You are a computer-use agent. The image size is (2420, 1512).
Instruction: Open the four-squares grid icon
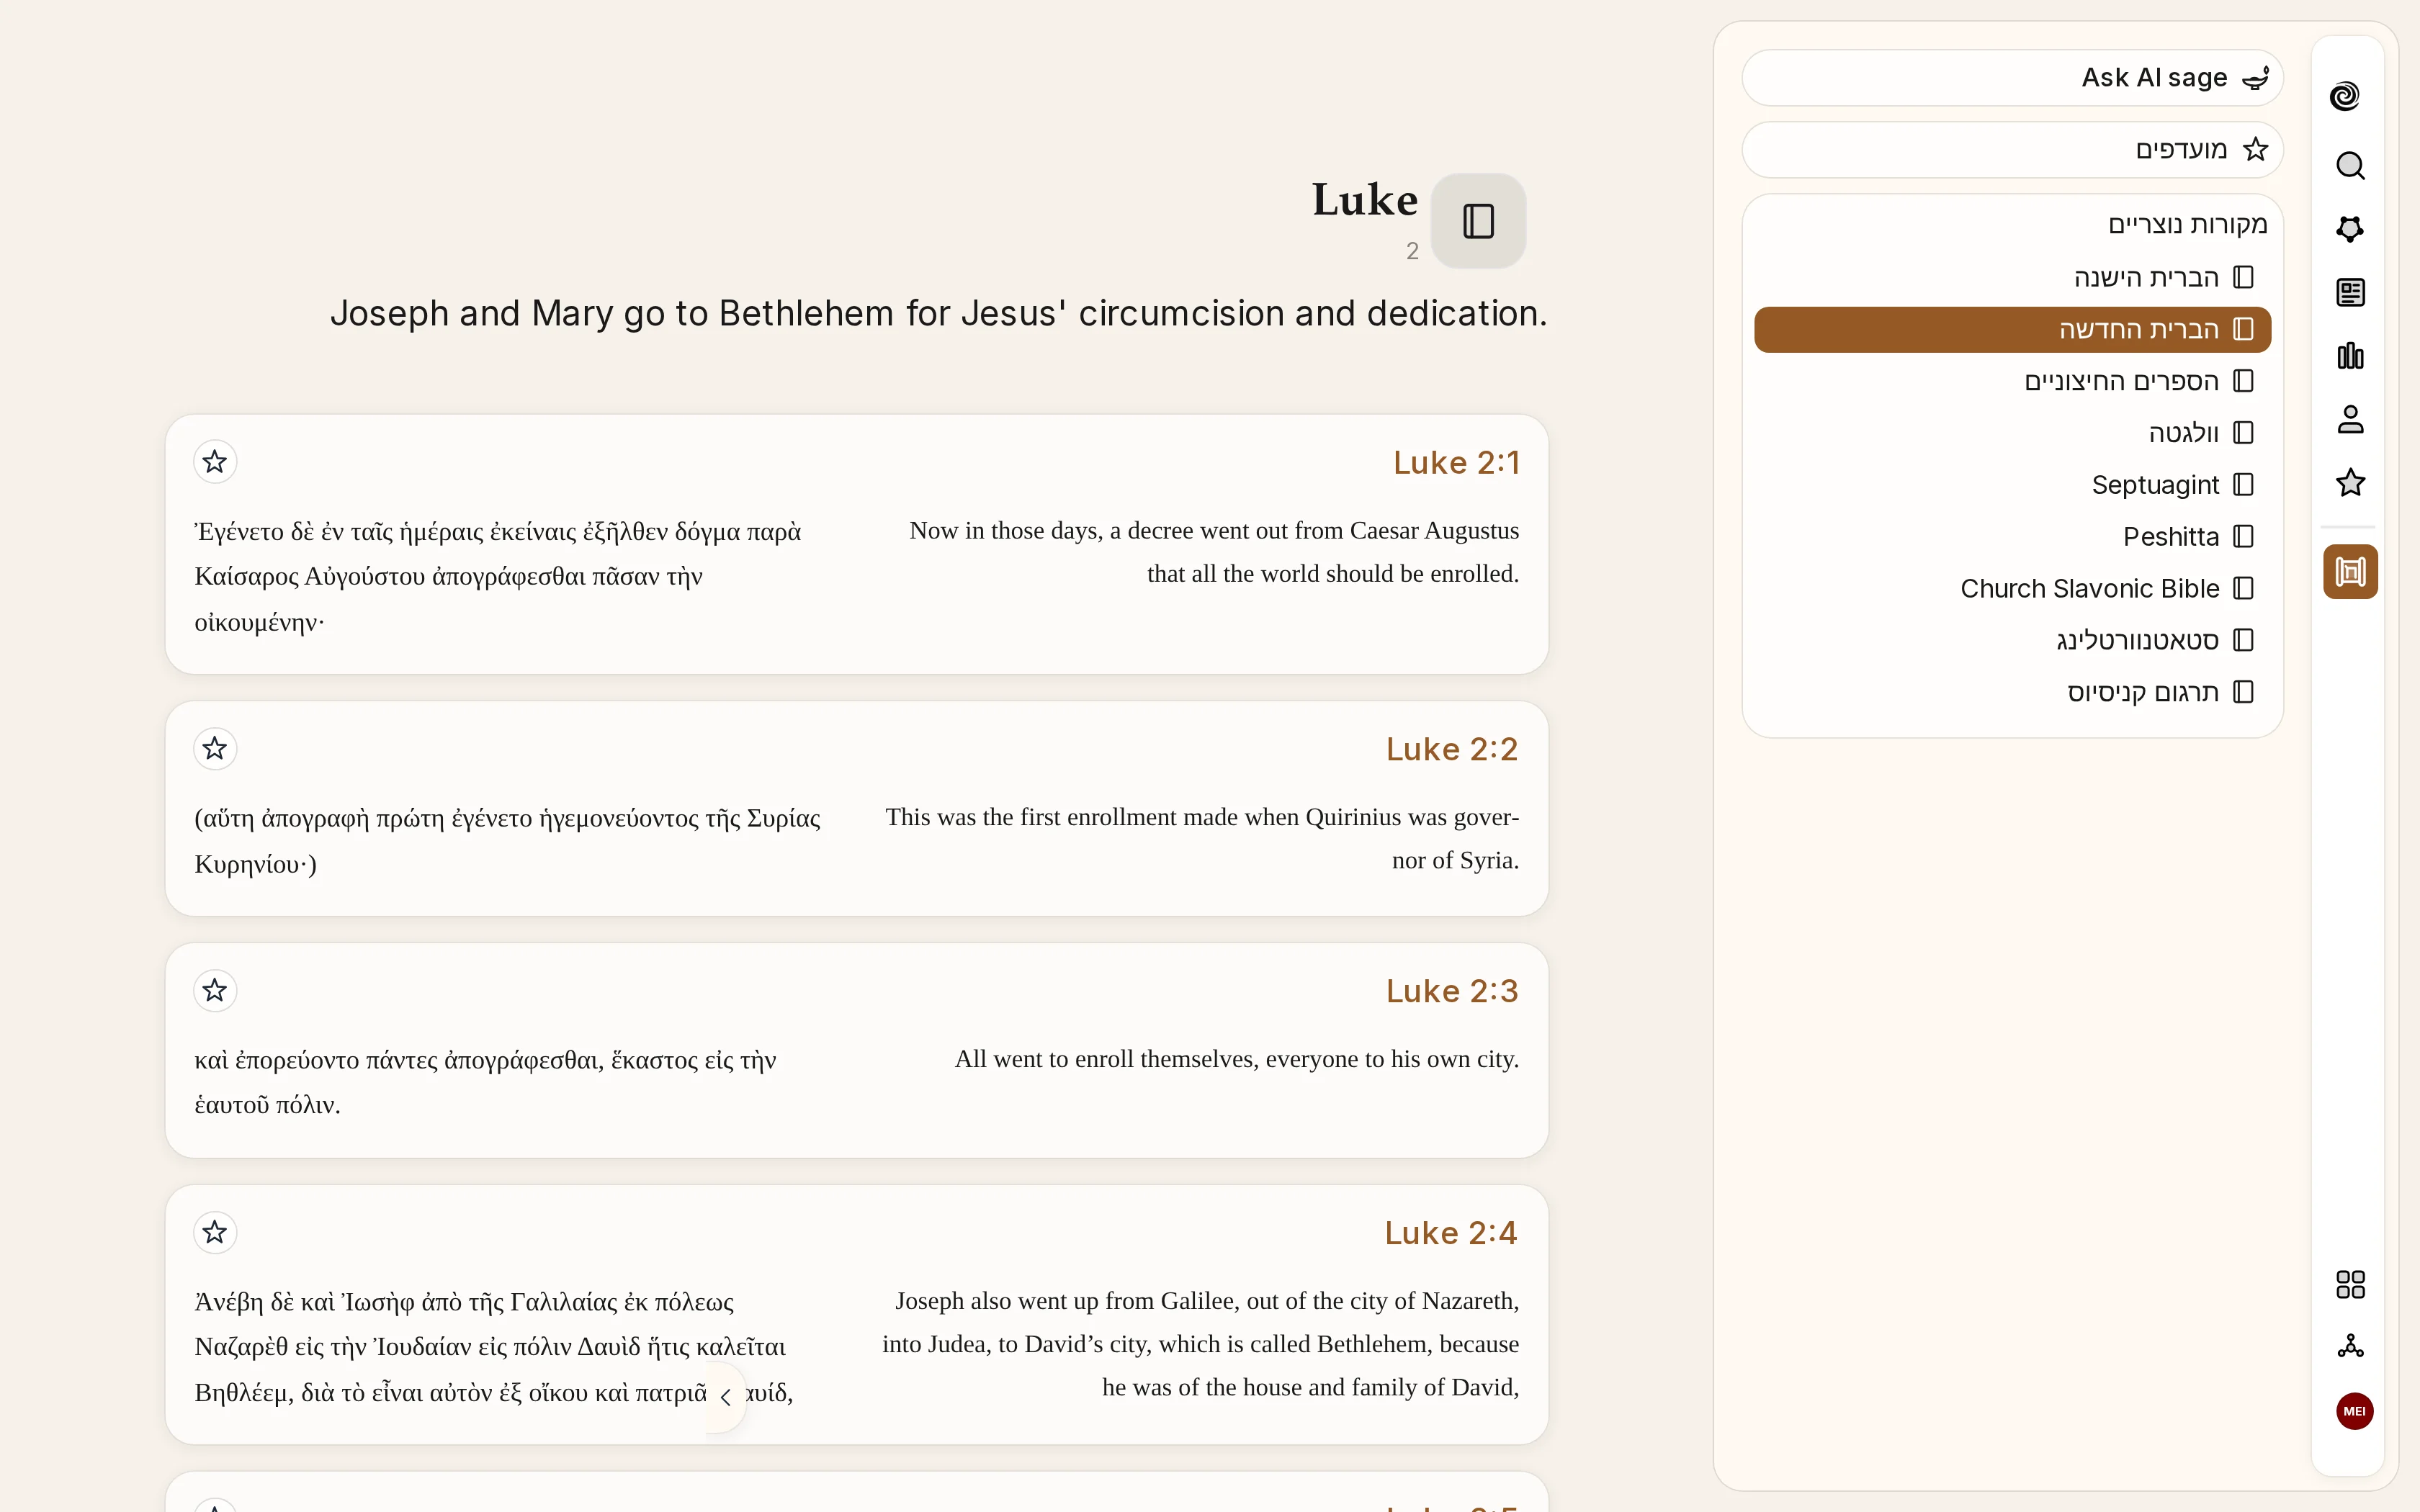[2350, 1284]
